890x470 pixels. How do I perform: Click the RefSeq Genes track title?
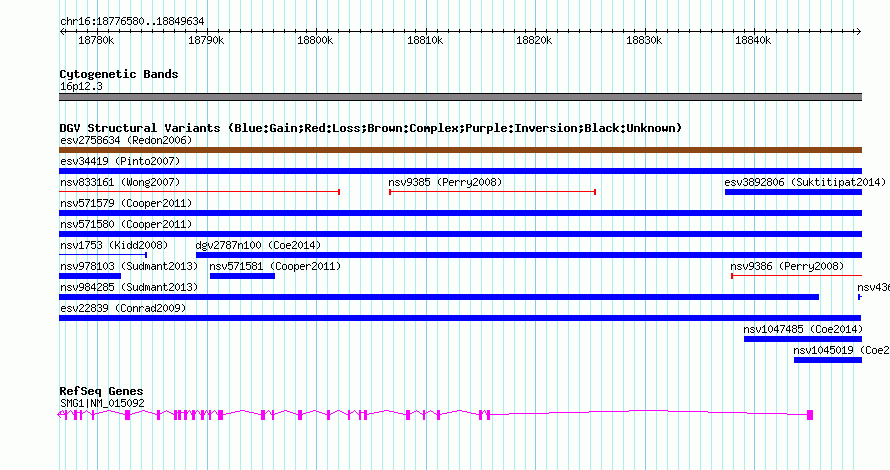101,391
